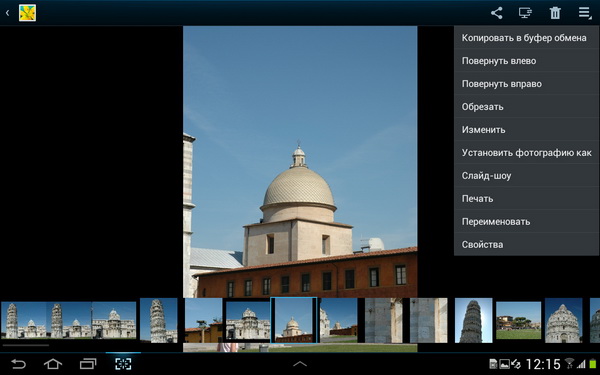The width and height of the screenshot is (600, 375).
Task: Tap the share icon in top bar
Action: click(x=496, y=13)
